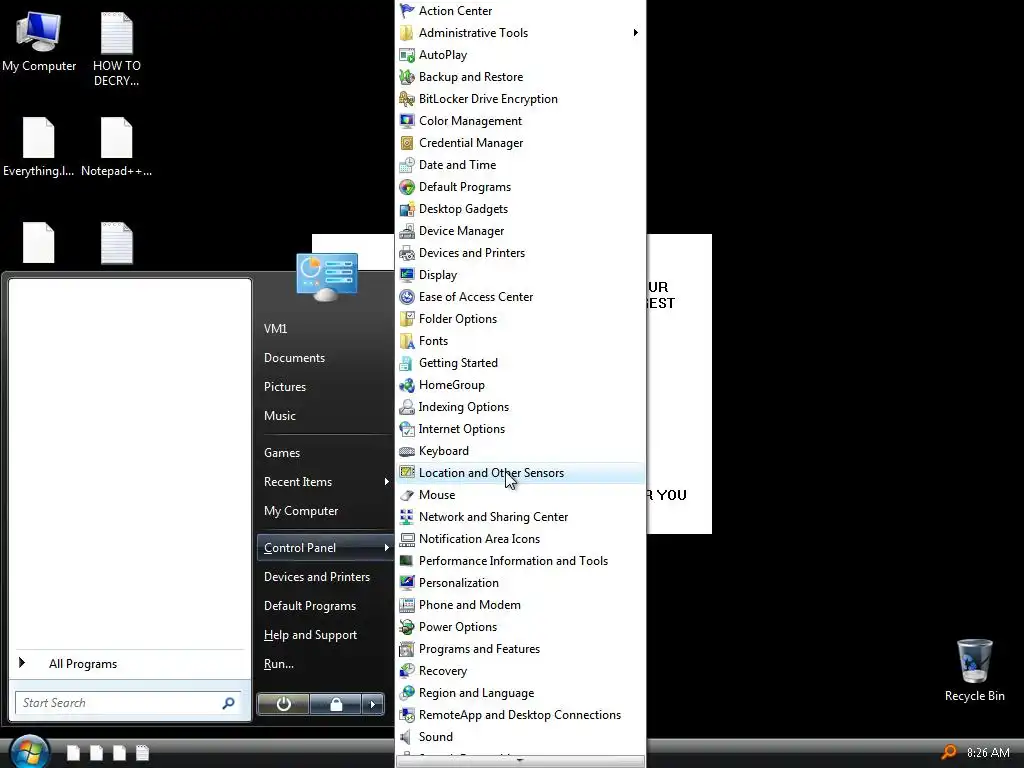The height and width of the screenshot is (768, 1024).
Task: Open Games in Start menu
Action: tap(282, 453)
